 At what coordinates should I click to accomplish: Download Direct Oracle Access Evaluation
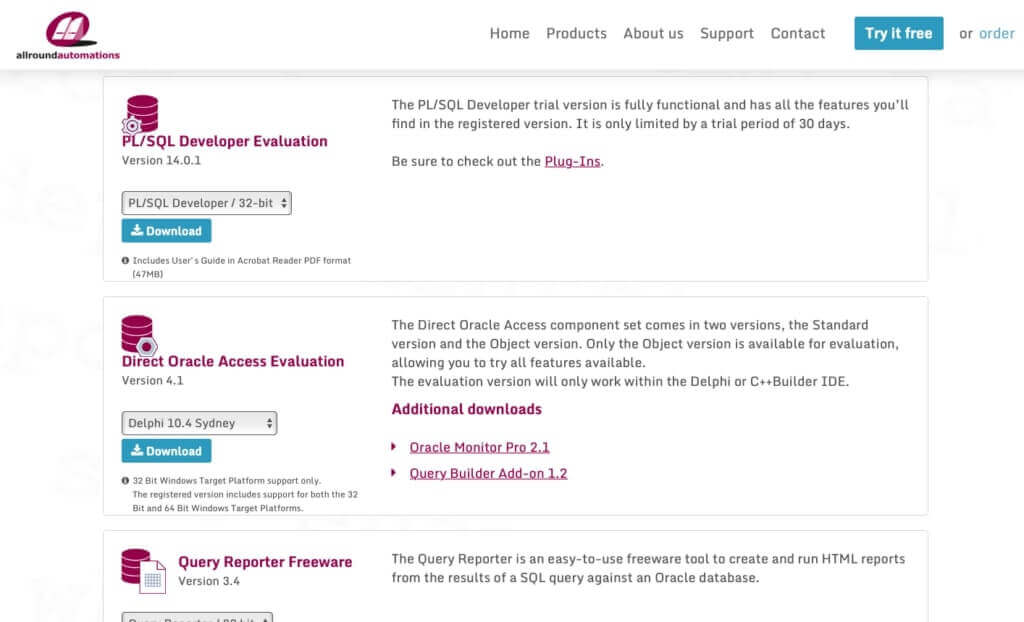coord(167,451)
